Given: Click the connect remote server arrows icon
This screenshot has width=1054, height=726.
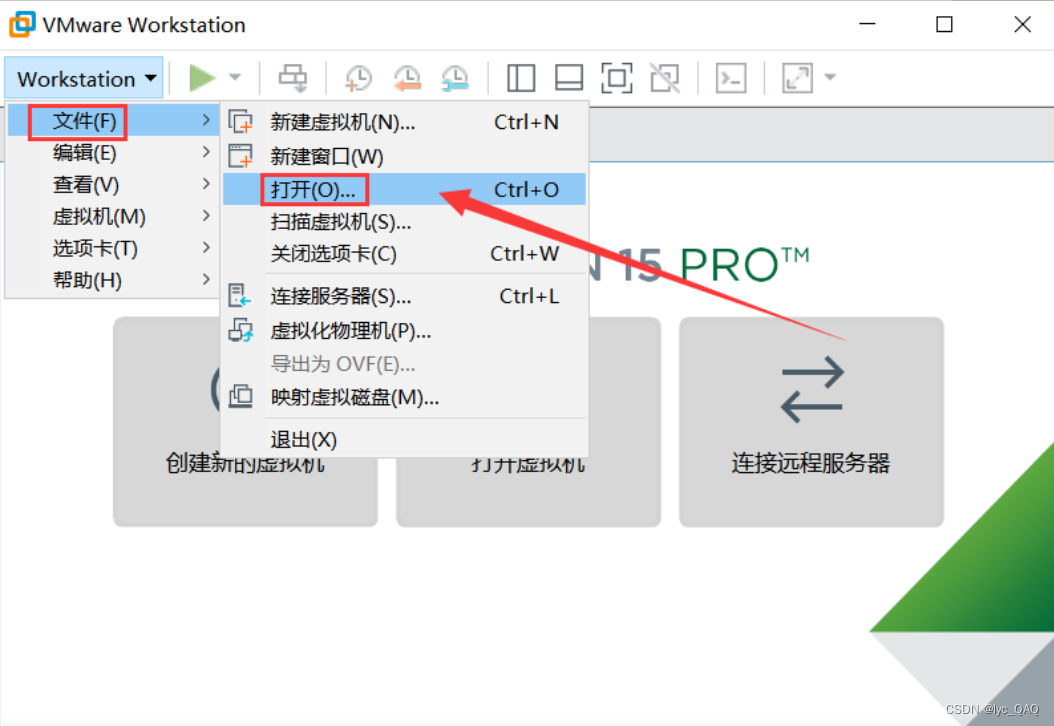Looking at the screenshot, I should click(812, 390).
